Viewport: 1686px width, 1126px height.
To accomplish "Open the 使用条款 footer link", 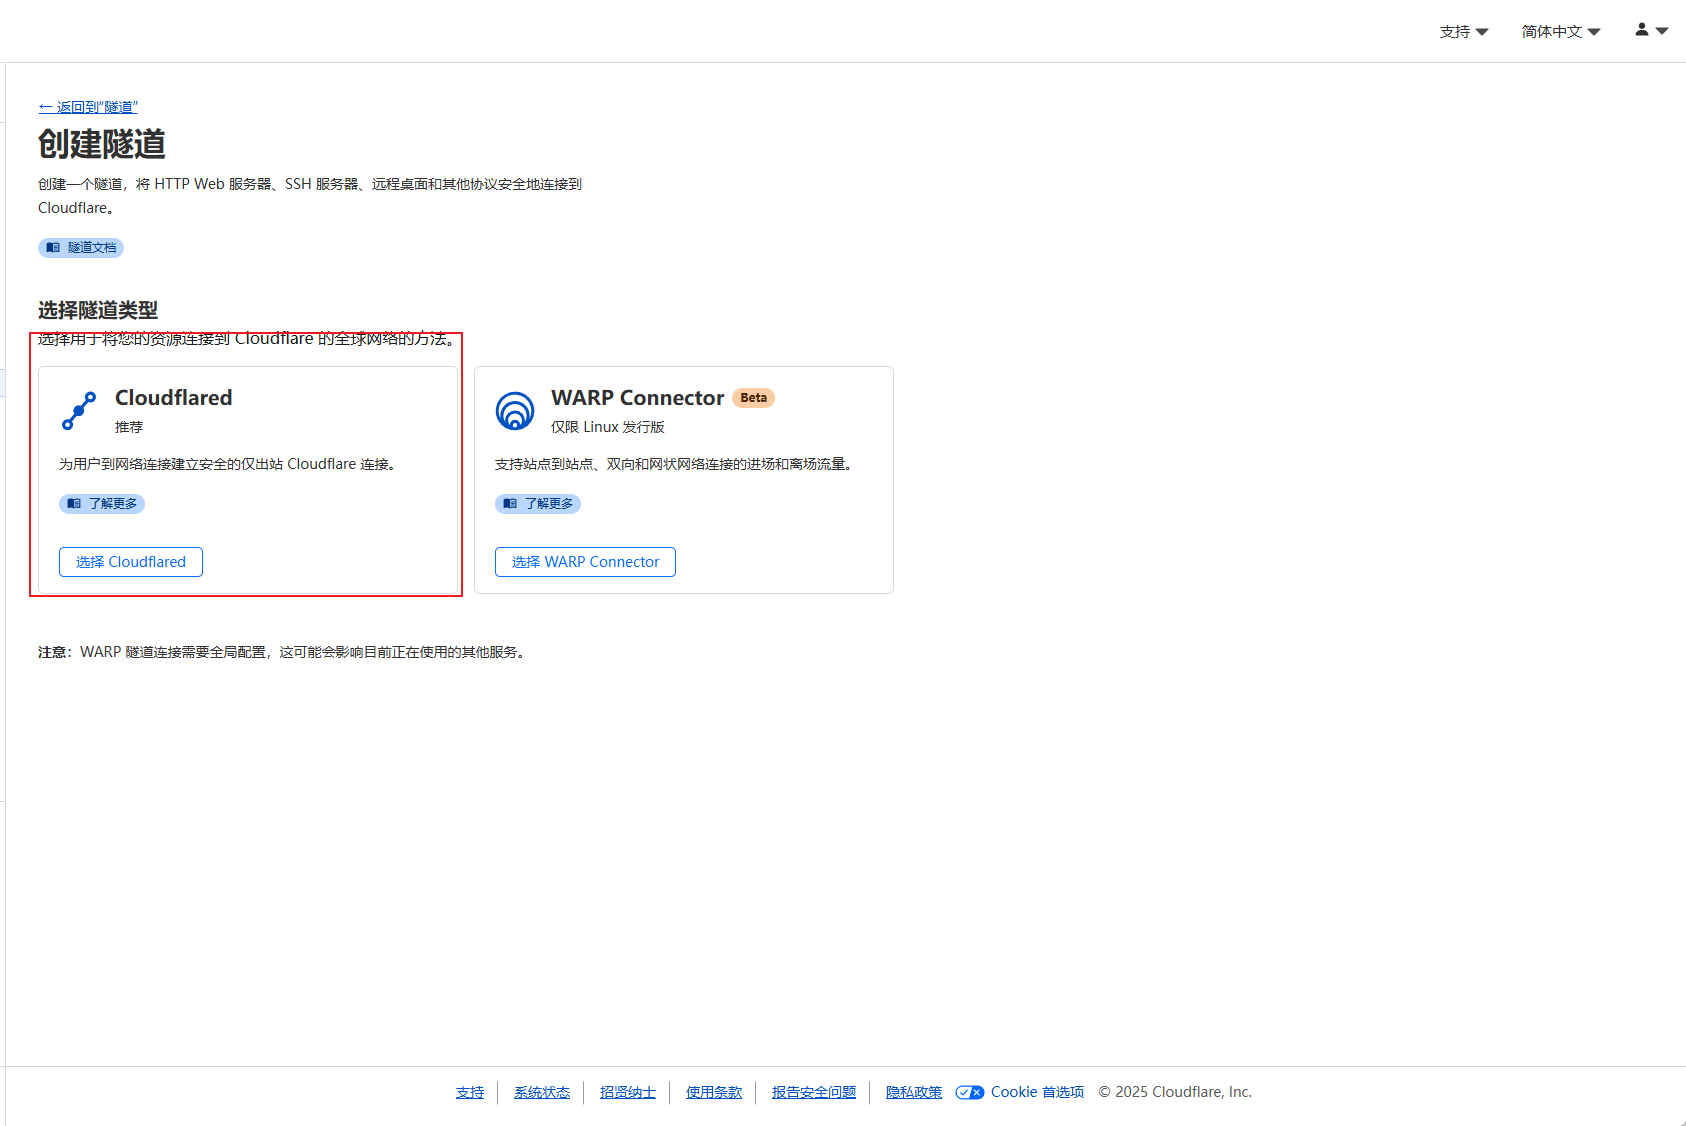I will [x=713, y=1092].
